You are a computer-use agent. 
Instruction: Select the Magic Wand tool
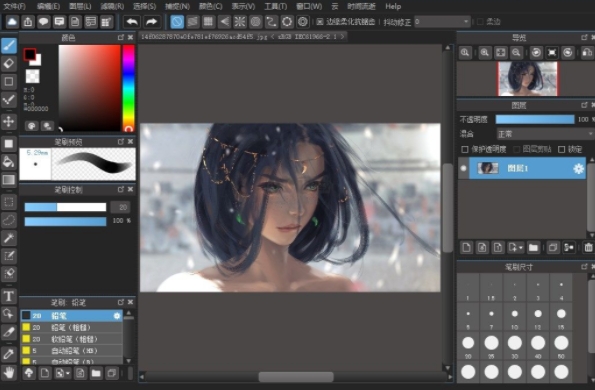tap(9, 238)
